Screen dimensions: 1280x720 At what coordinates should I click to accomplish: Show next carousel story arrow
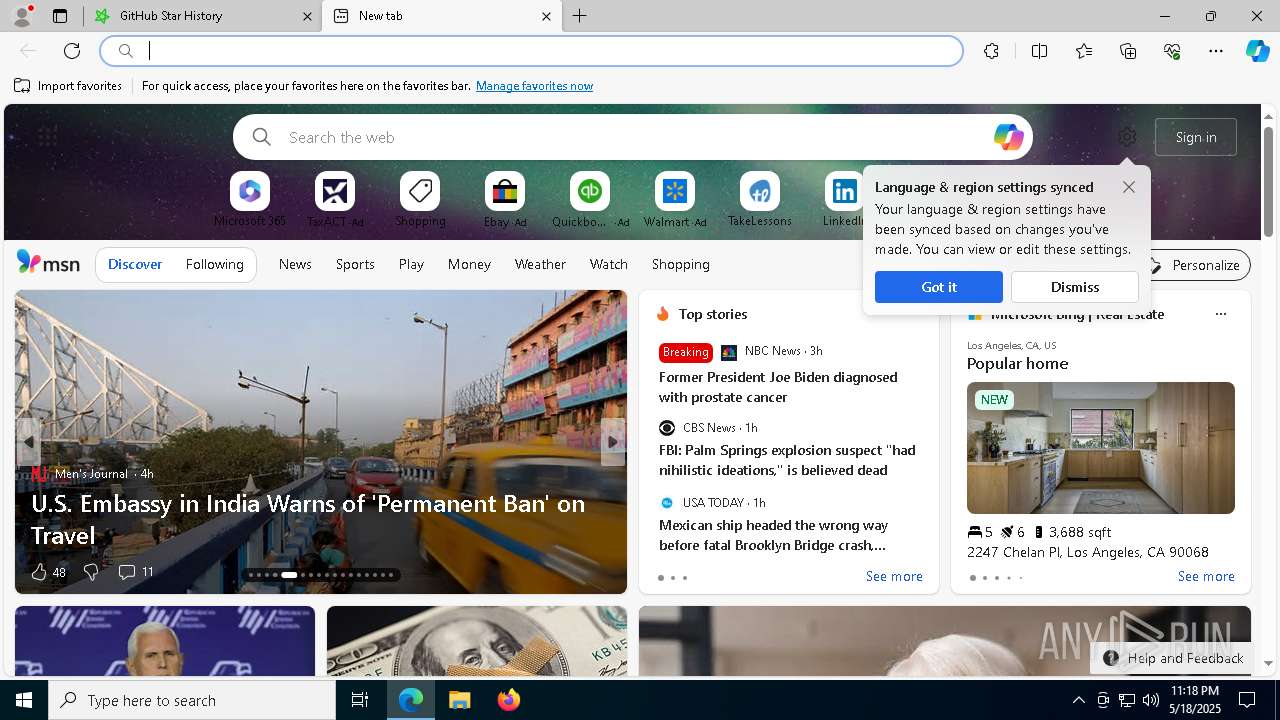point(612,442)
